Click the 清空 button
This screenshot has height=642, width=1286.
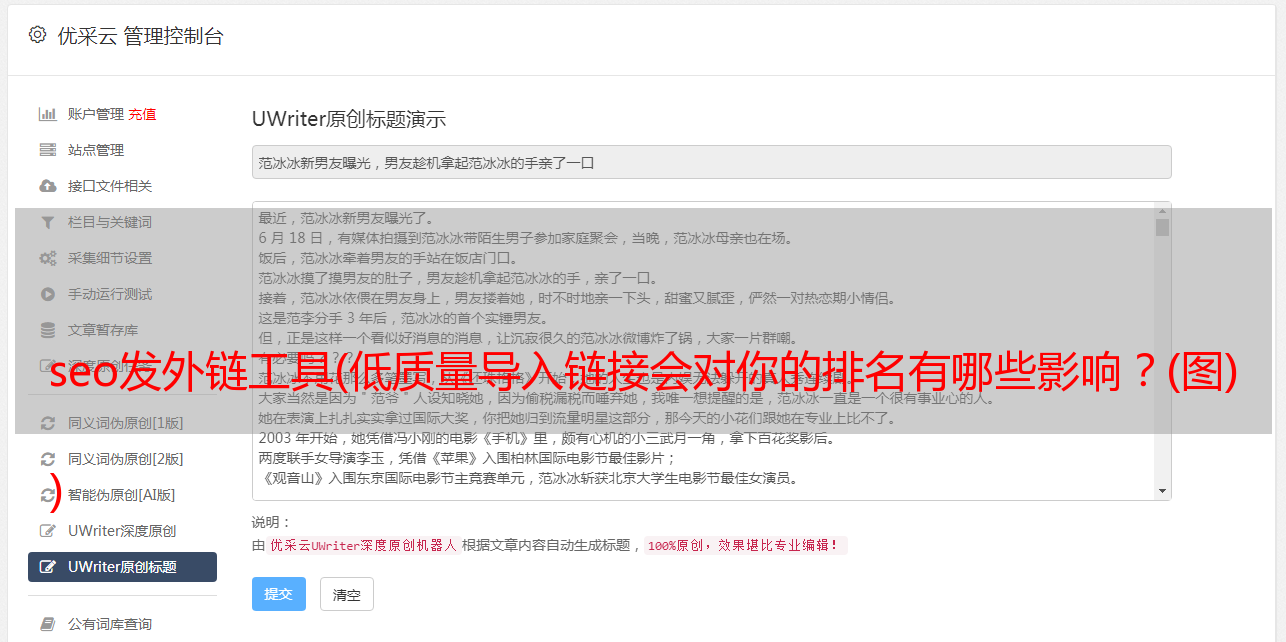click(x=347, y=594)
